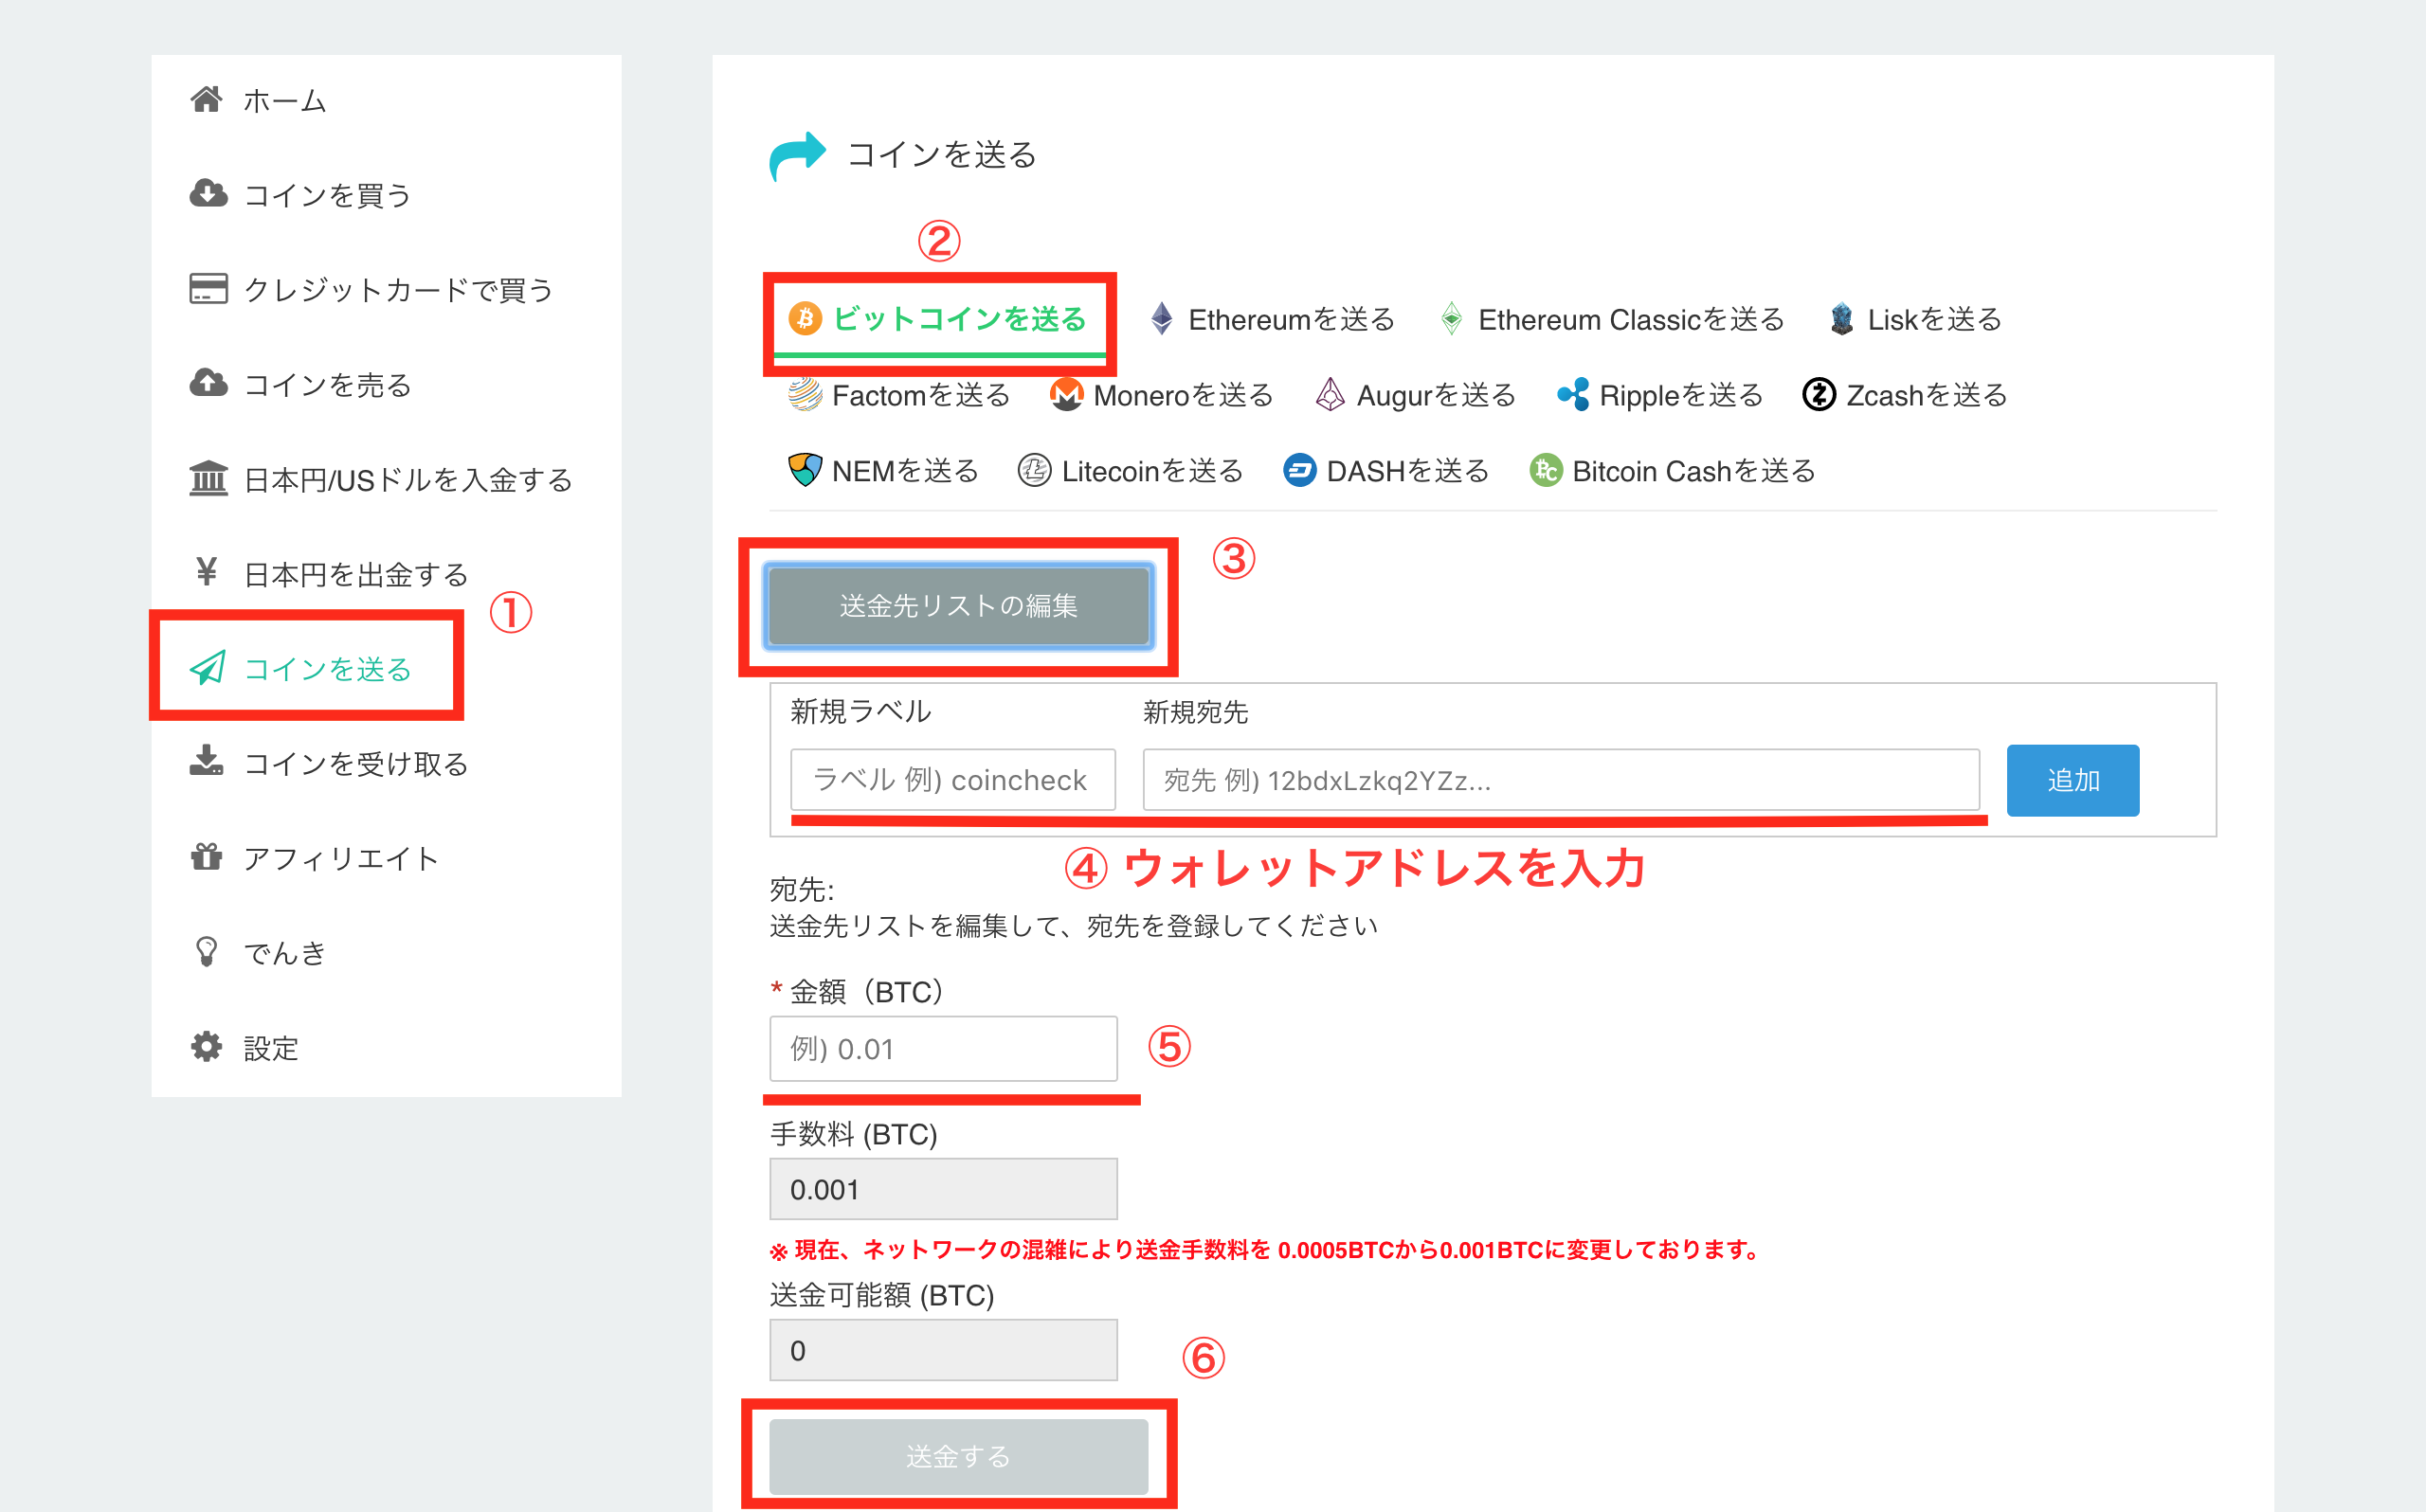Click the blue DASH logo icon
Image resolution: width=2426 pixels, height=1512 pixels.
1299,469
